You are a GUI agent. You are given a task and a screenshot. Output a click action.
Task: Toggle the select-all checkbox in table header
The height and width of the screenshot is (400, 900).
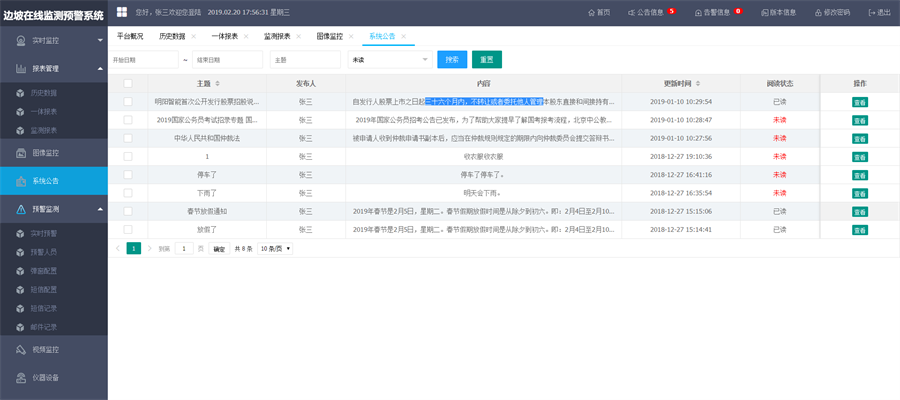(x=128, y=83)
